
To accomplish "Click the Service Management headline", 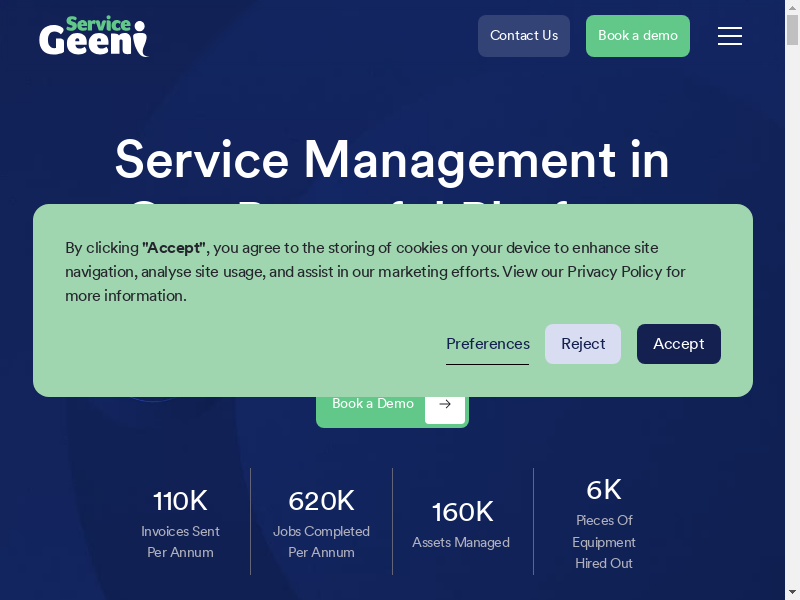I will click(x=392, y=160).
